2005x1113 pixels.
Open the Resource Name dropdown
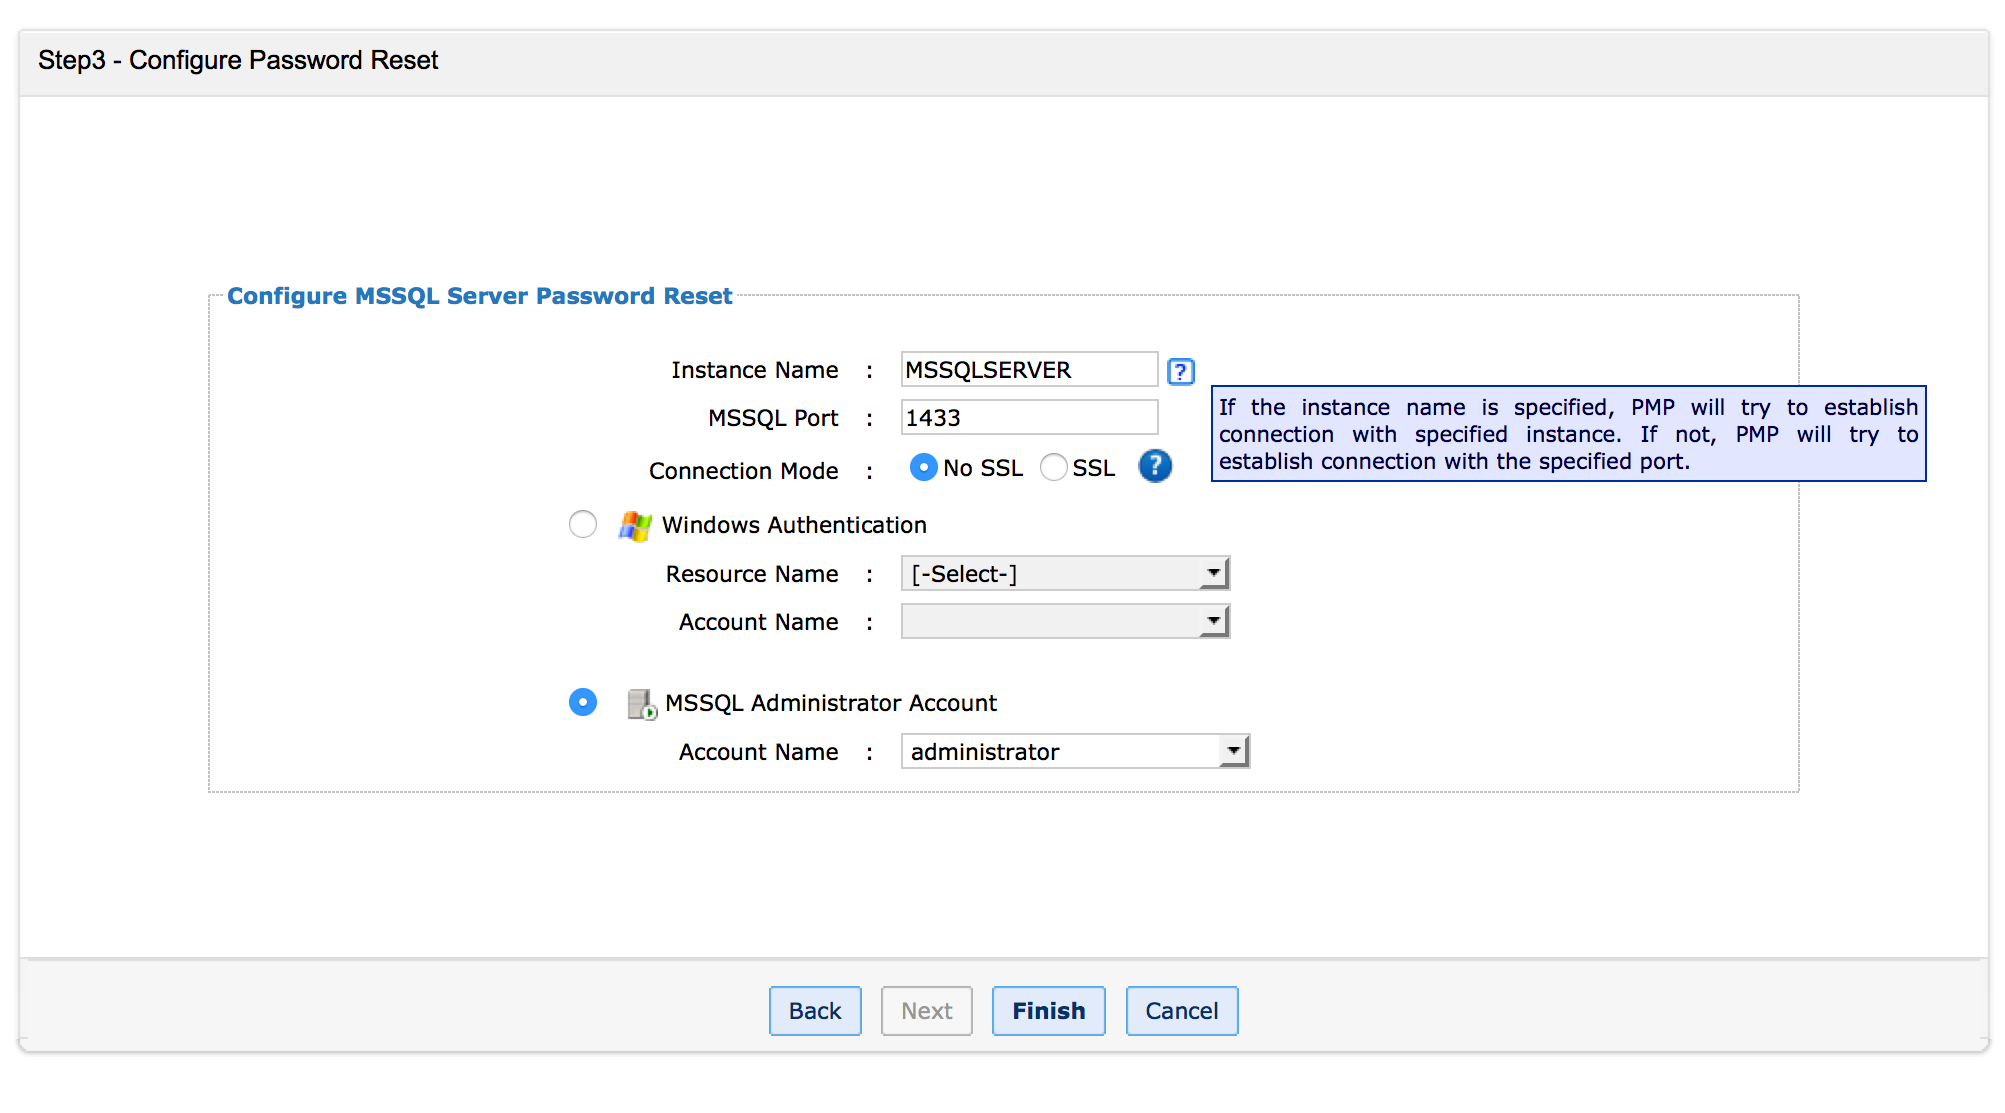click(x=1064, y=574)
